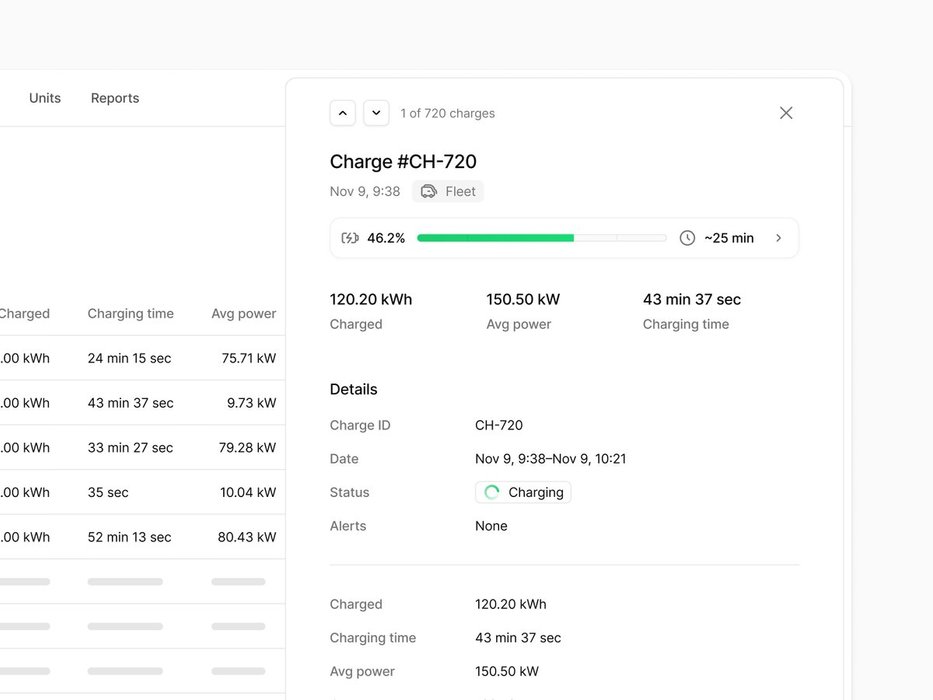Click the 79.28 kW avg power cell
This screenshot has width=933, height=700.
[x=247, y=448]
